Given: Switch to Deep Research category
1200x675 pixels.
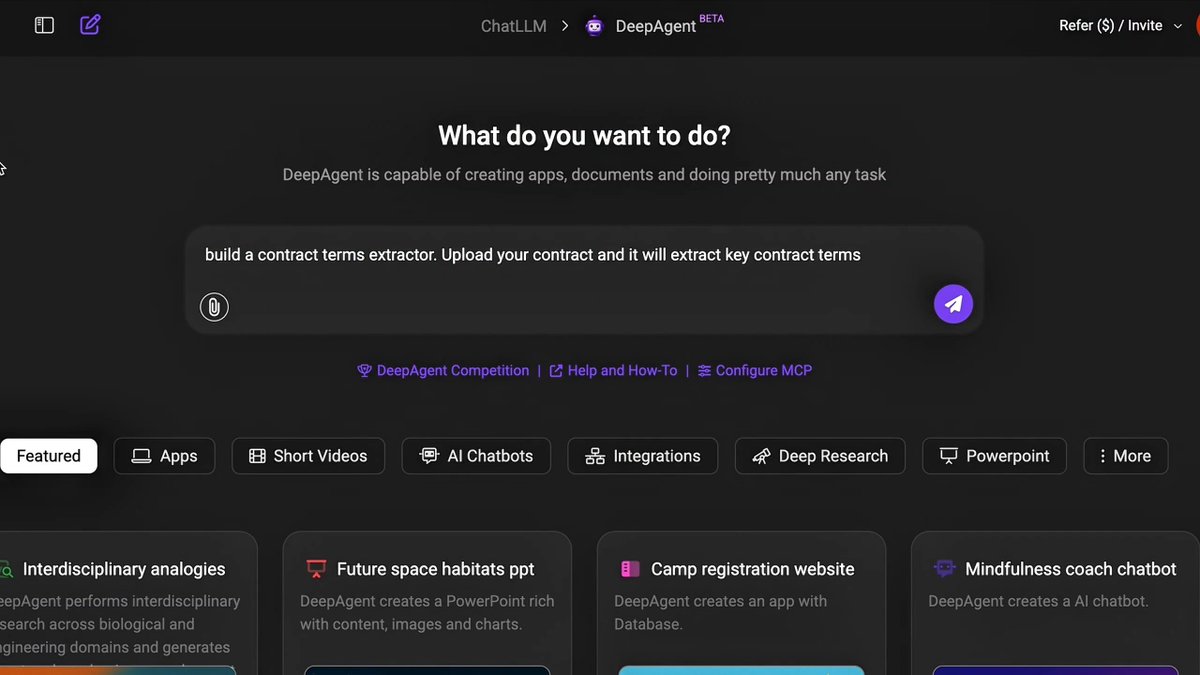Looking at the screenshot, I should click(820, 456).
